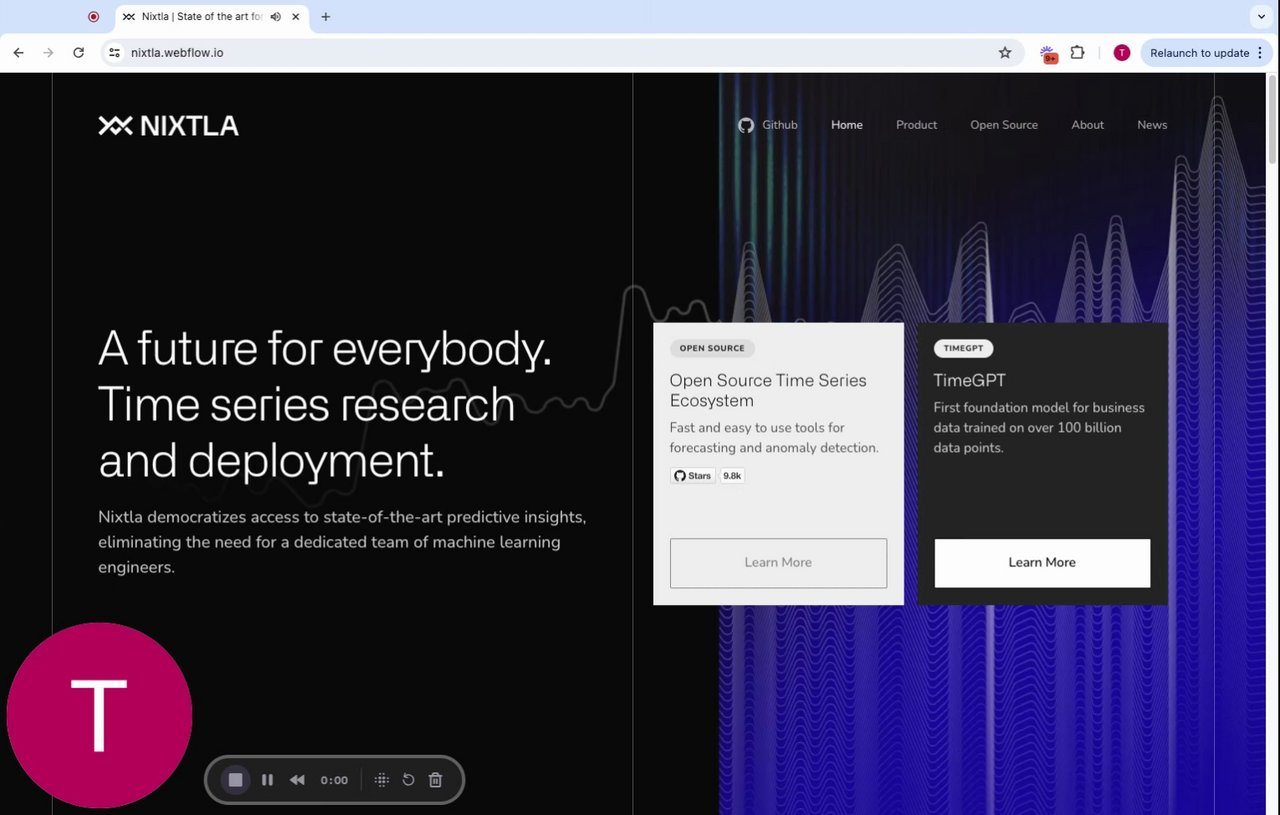Click the browser forward arrow
The image size is (1280, 815).
point(48,53)
